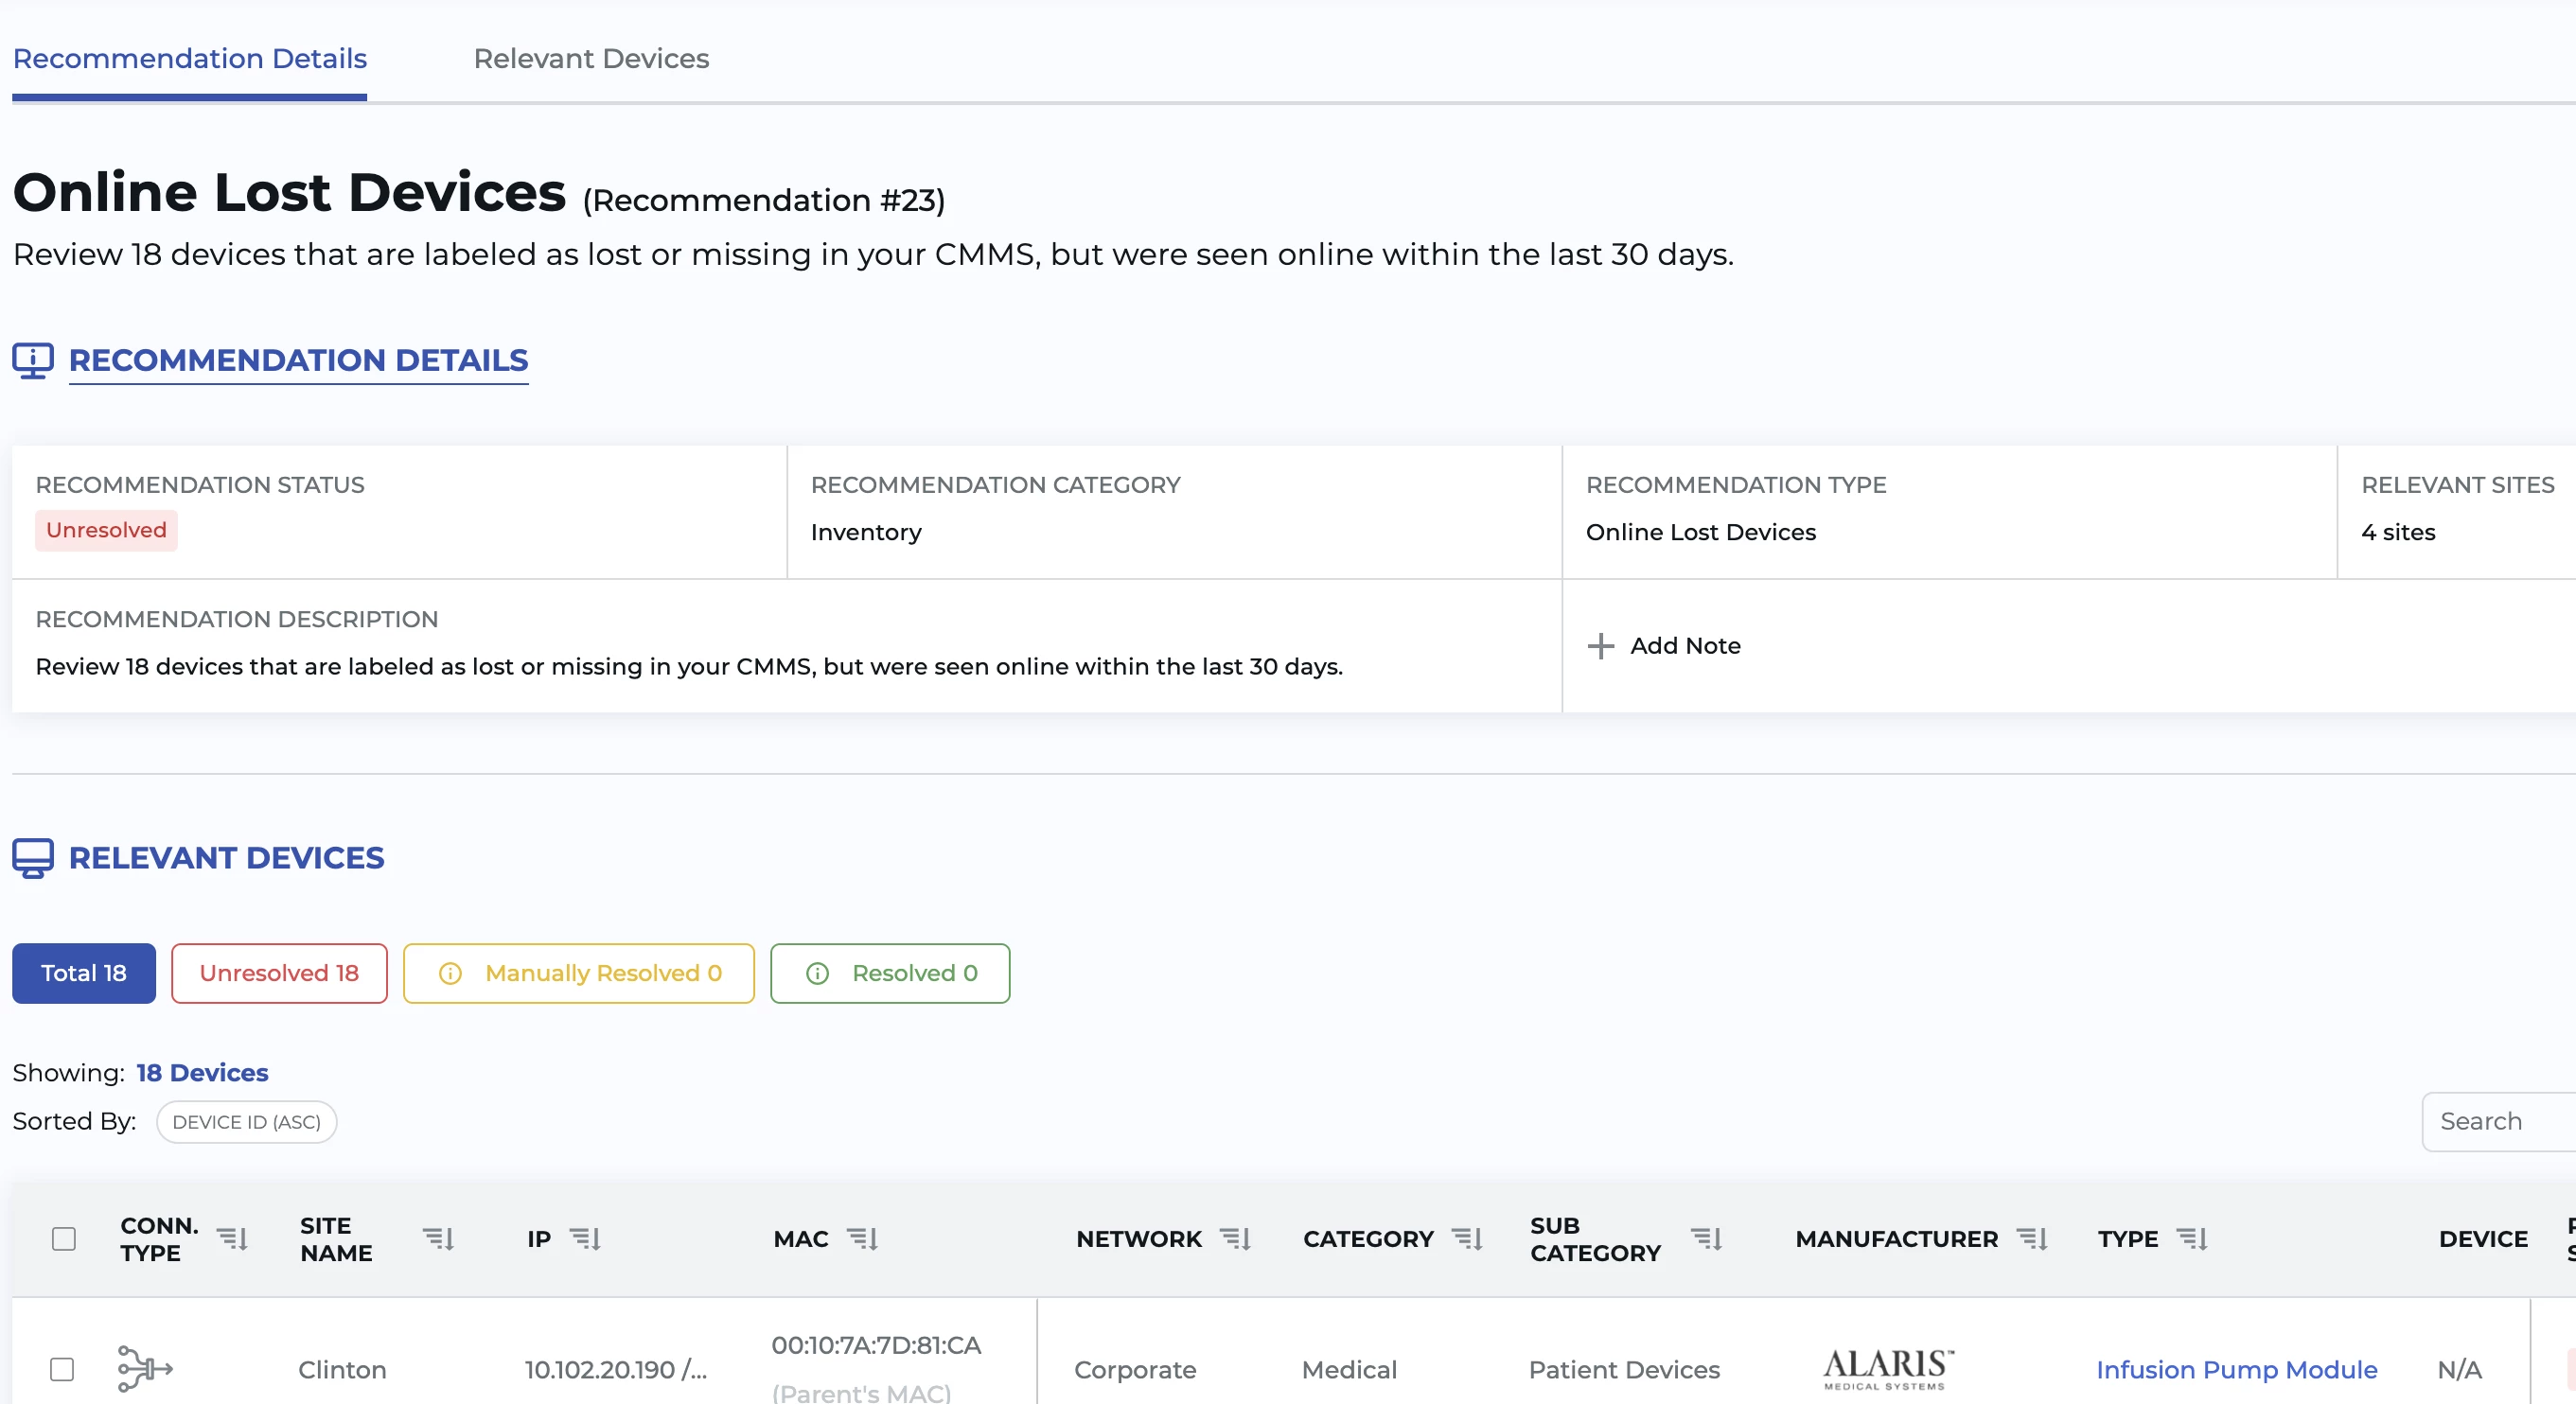The image size is (2576, 1404).
Task: Filter by Unresolved 18 devices
Action: coord(279,973)
